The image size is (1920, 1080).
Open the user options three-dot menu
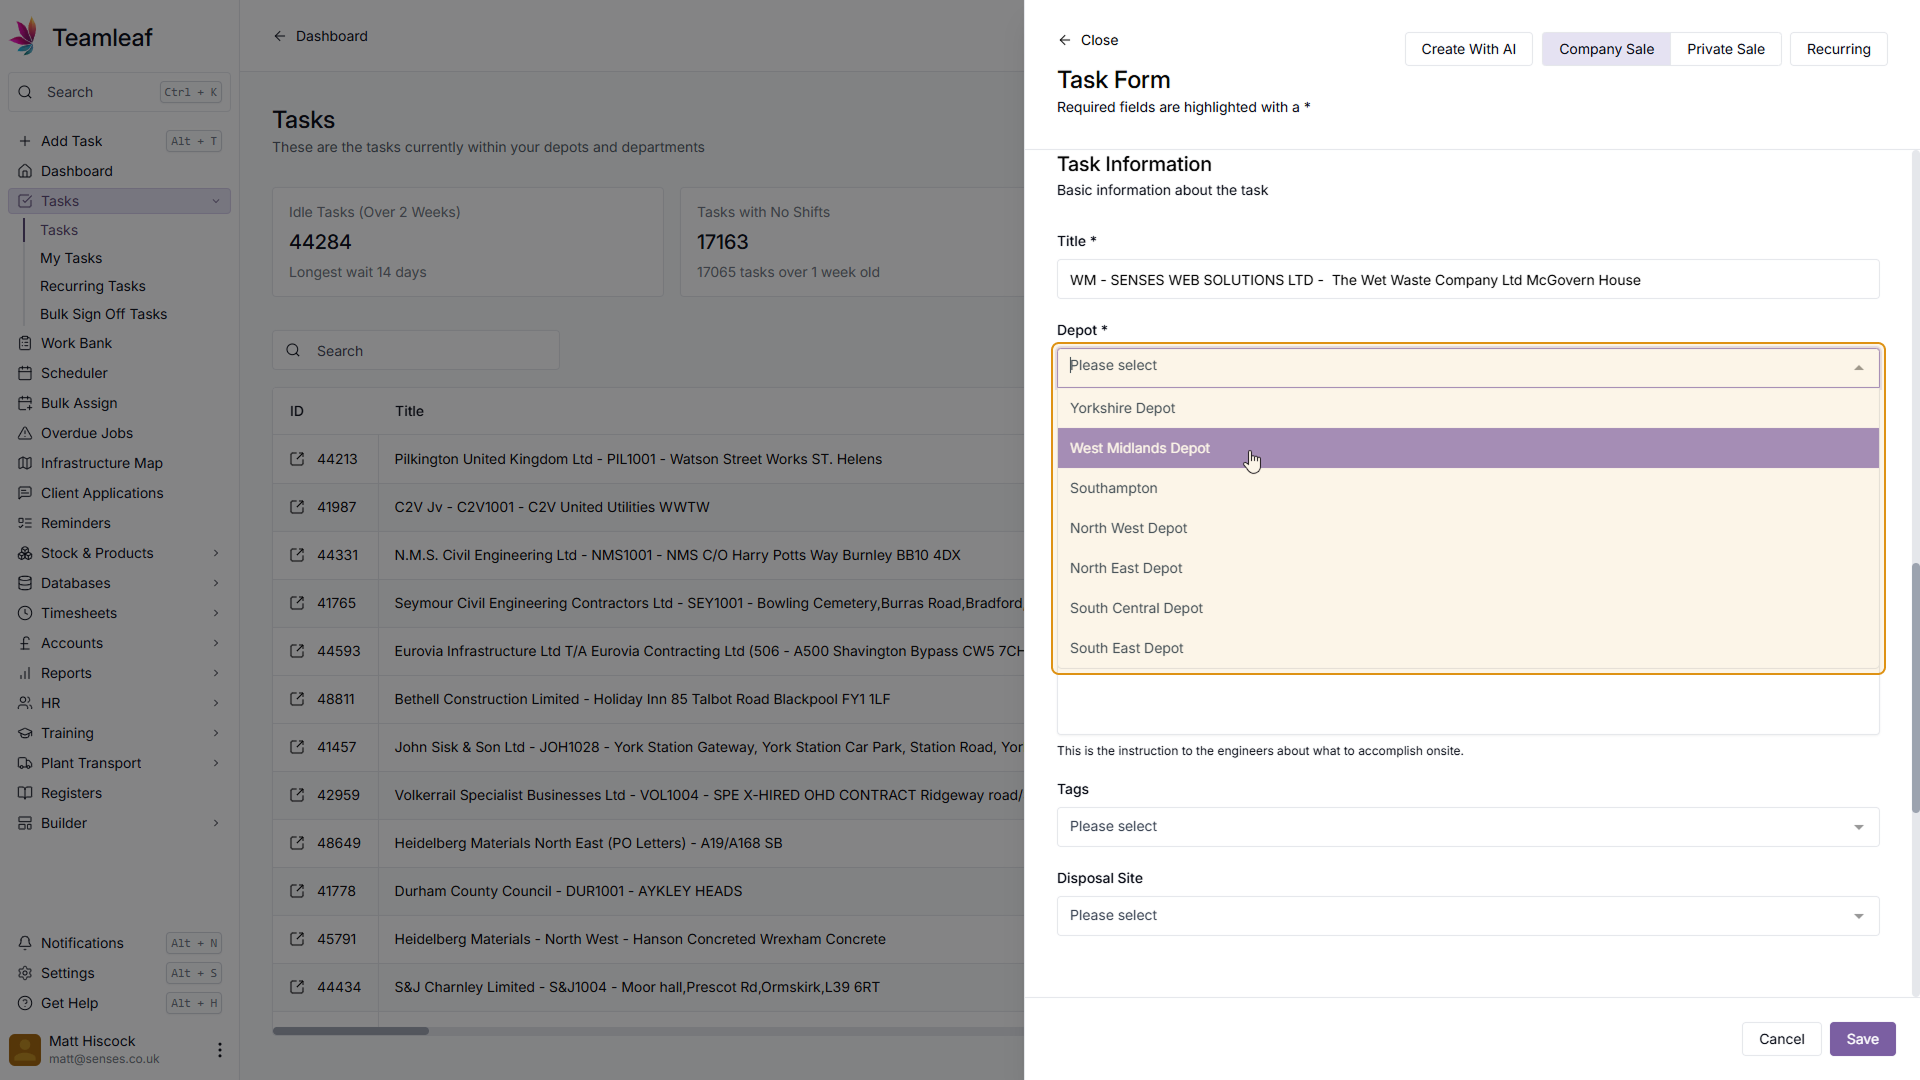(220, 1050)
